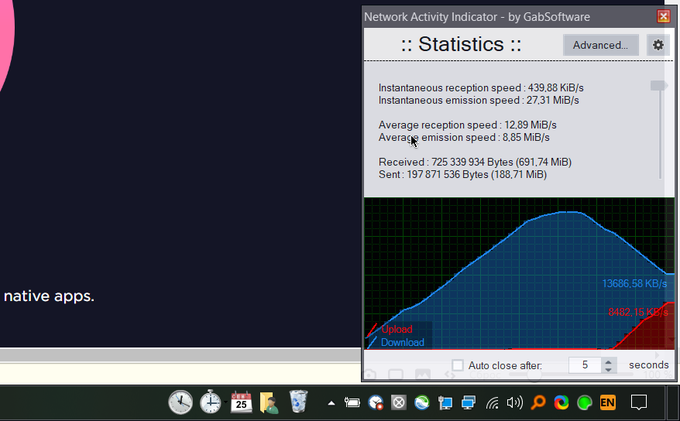Open the notification action center
Image resolution: width=680 pixels, height=421 pixels.
point(640,403)
